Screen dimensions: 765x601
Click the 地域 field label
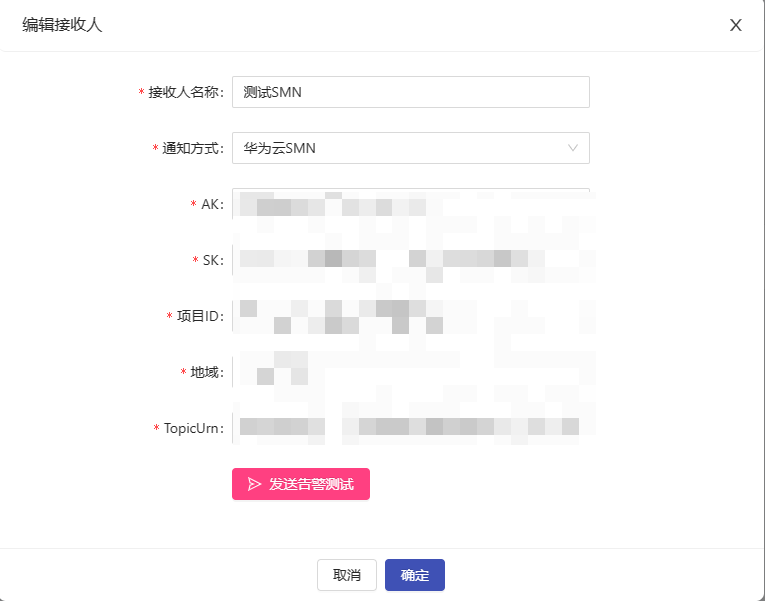click(x=207, y=372)
